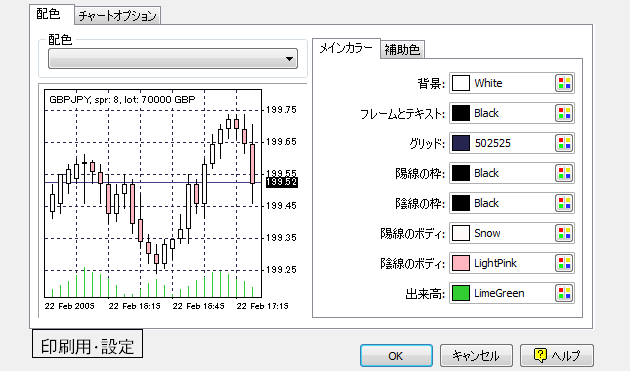This screenshot has width=630, height=371.
Task: Switch to the チャートオプション tab
Action: click(x=117, y=16)
